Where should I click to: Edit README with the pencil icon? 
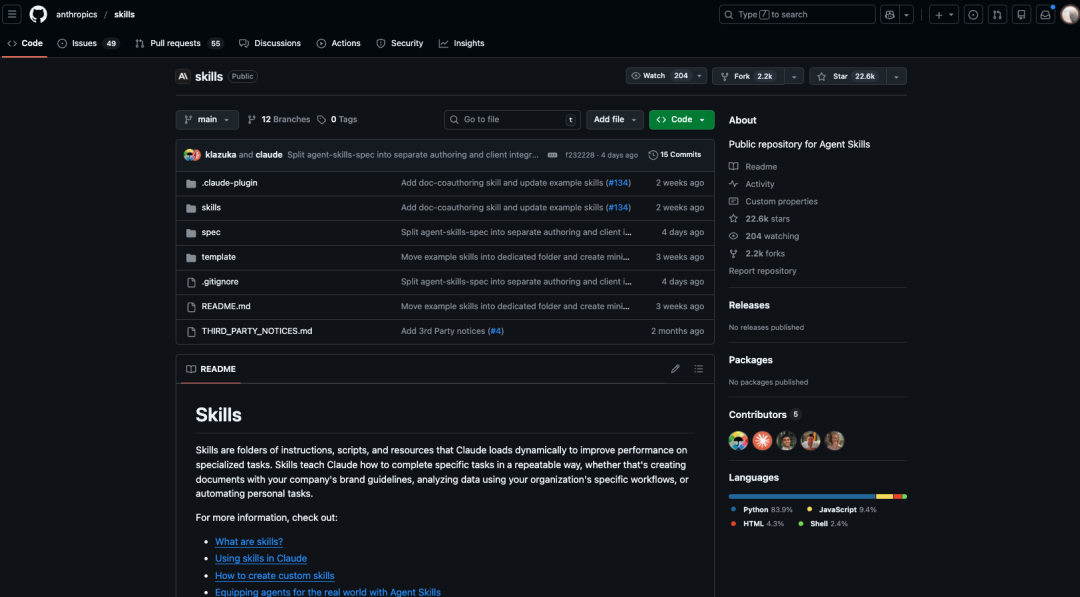point(675,369)
